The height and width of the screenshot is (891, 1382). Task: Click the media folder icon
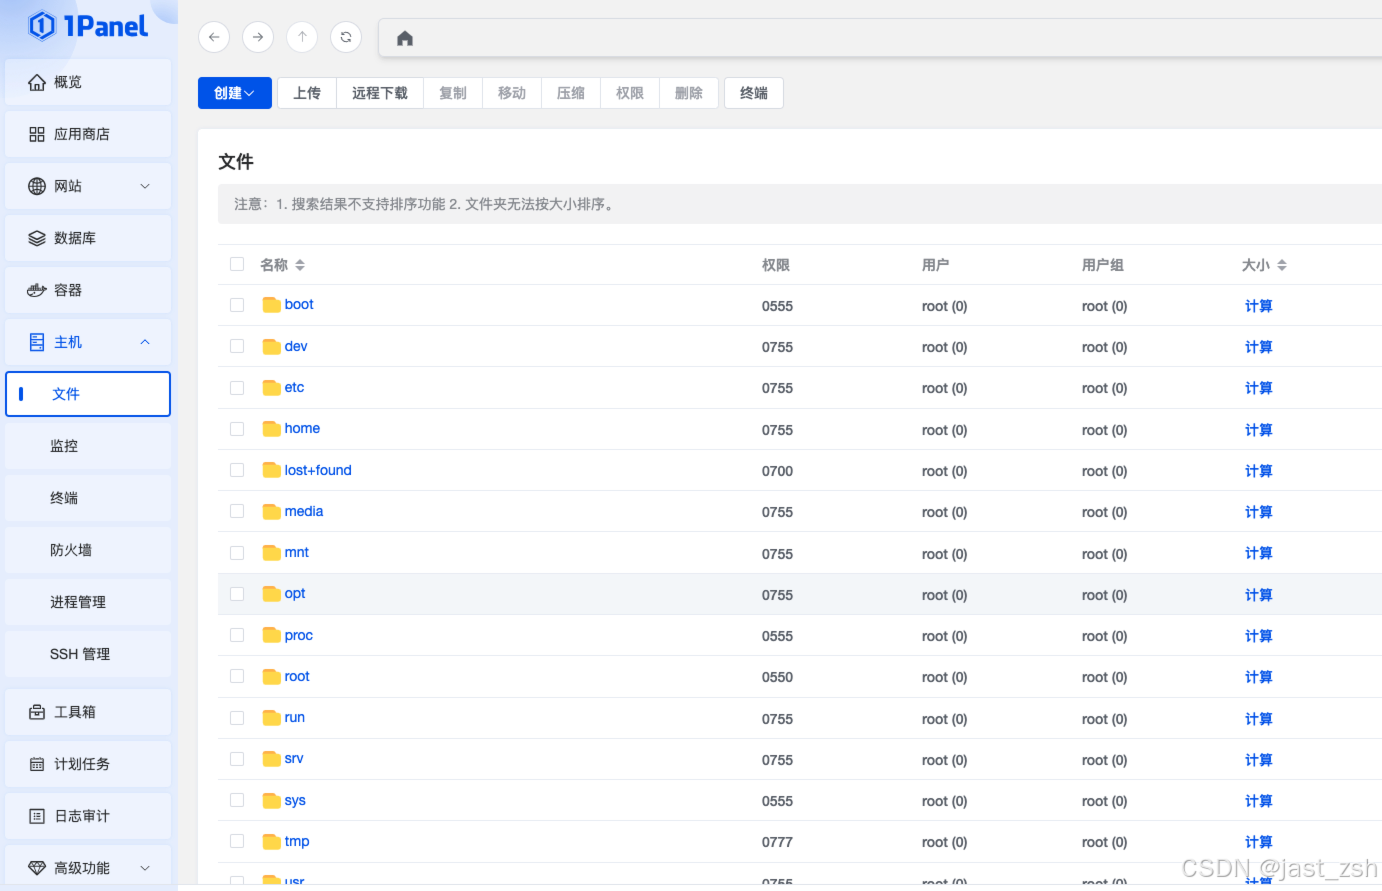click(271, 512)
